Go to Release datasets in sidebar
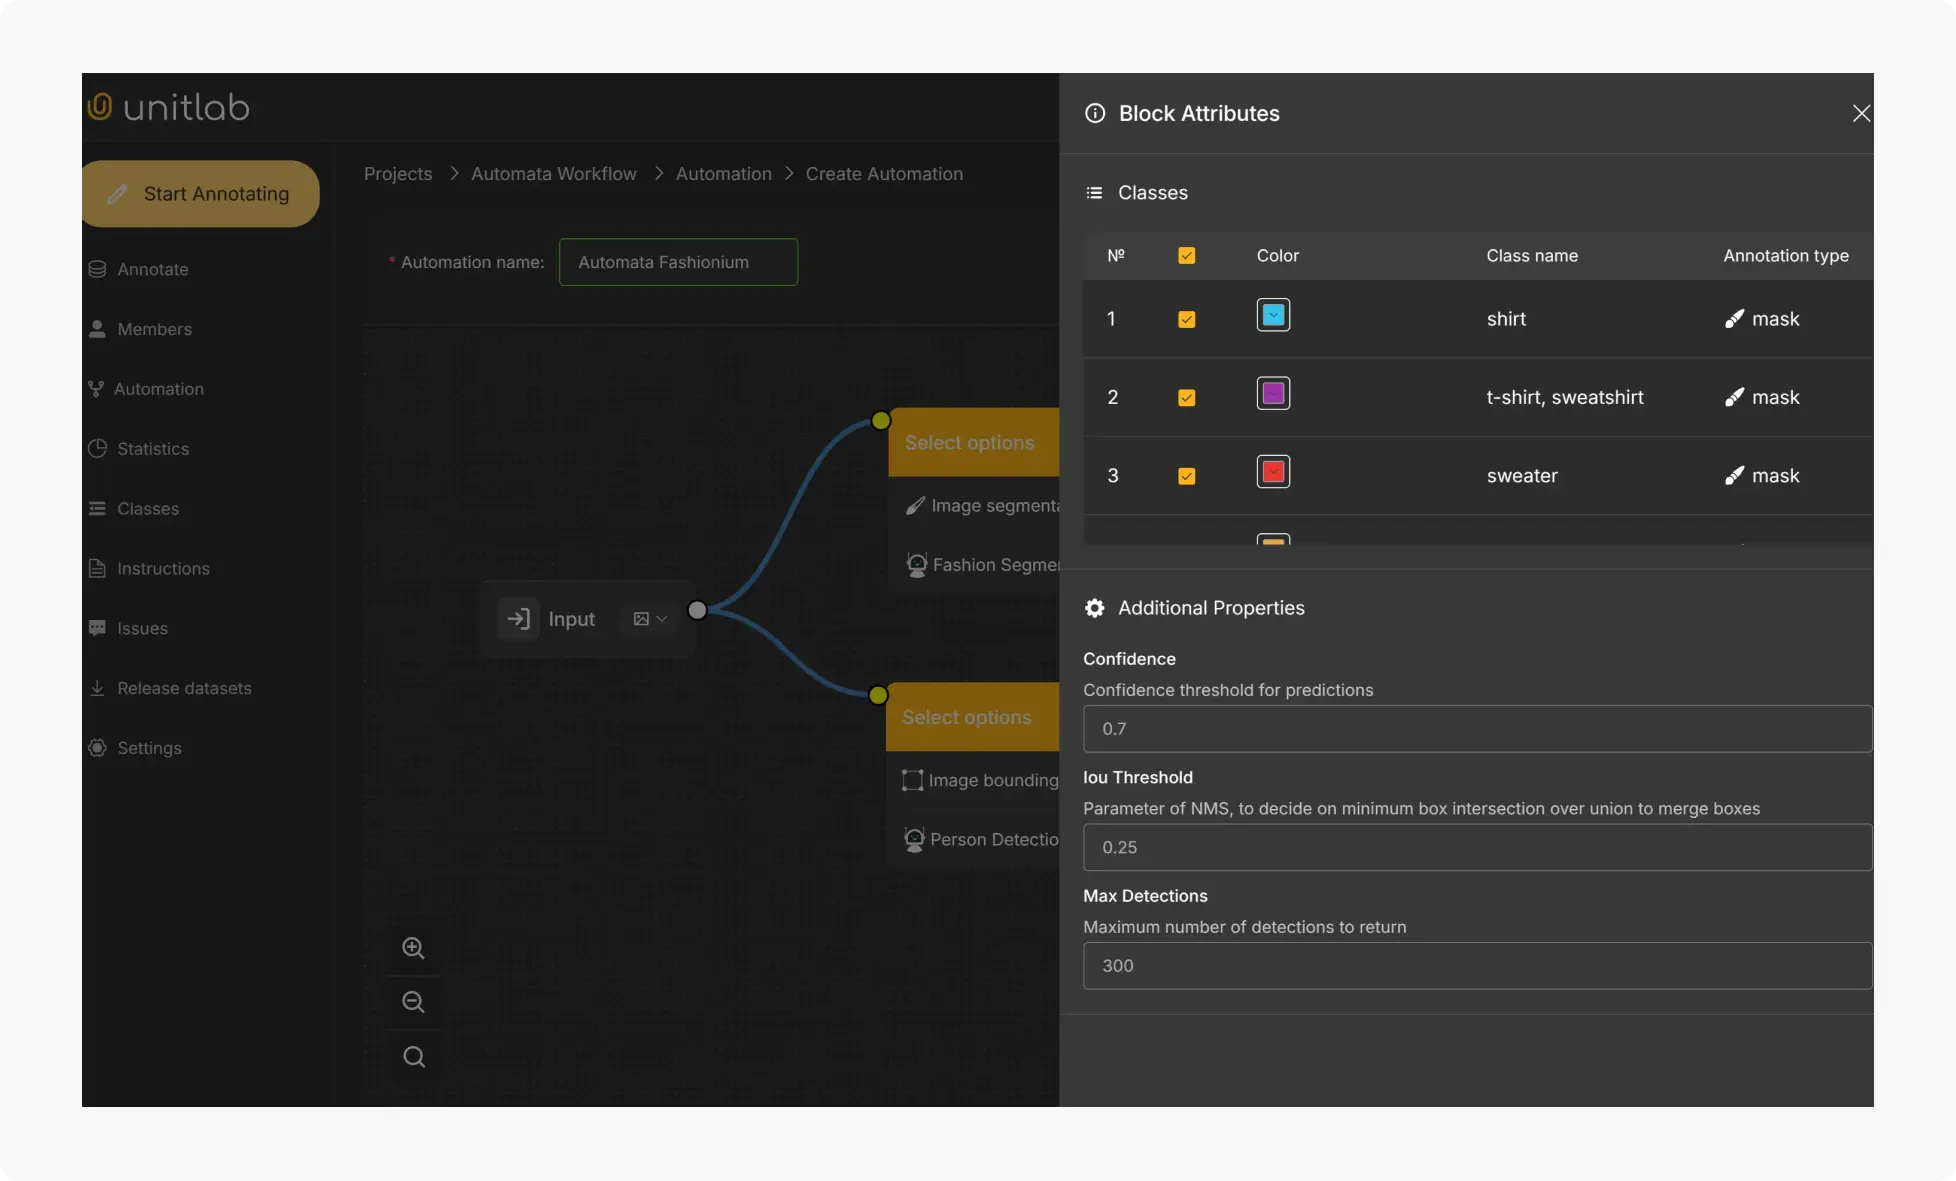Screen dimensions: 1956x1181 pyautogui.click(x=184, y=688)
